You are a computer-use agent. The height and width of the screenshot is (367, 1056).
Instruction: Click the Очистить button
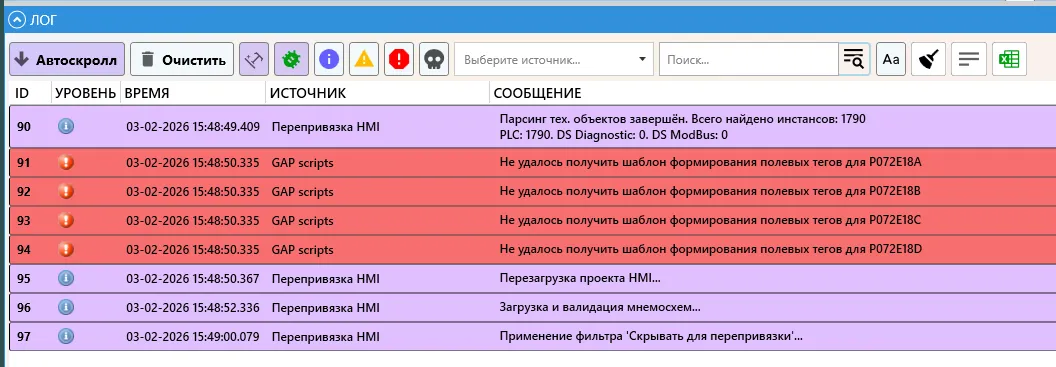click(x=182, y=59)
